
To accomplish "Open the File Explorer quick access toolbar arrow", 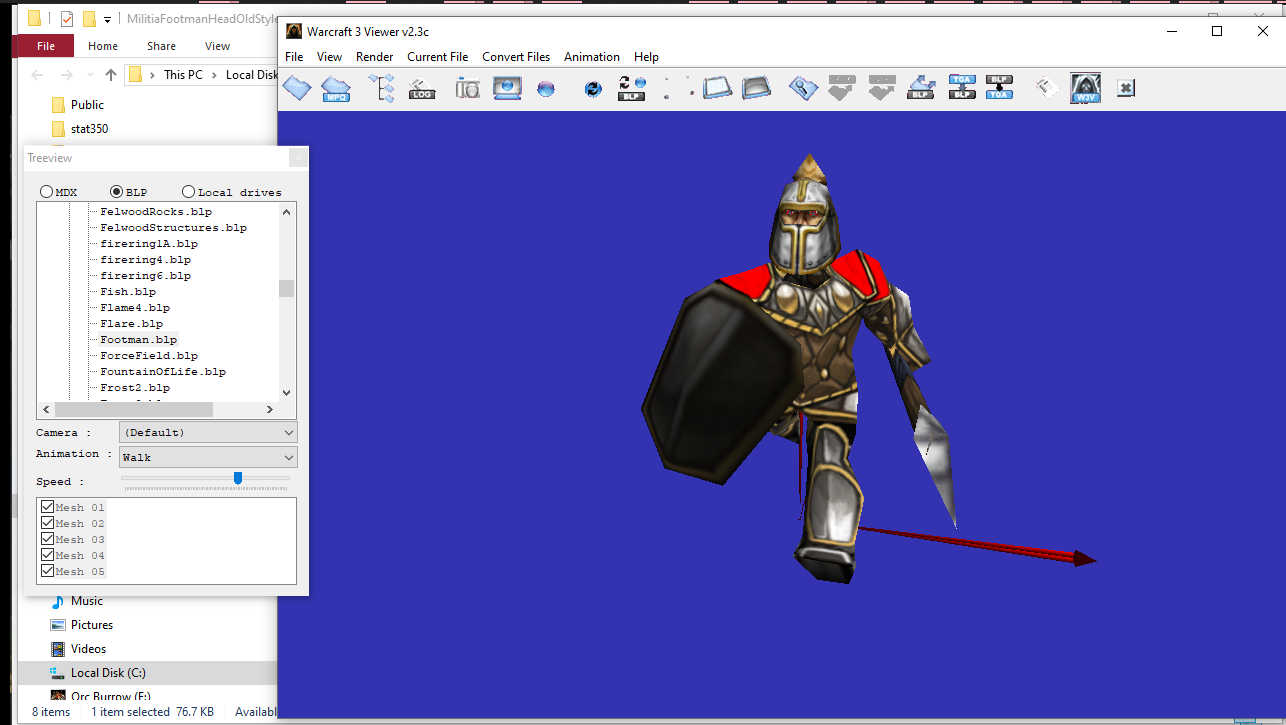I will [x=107, y=19].
